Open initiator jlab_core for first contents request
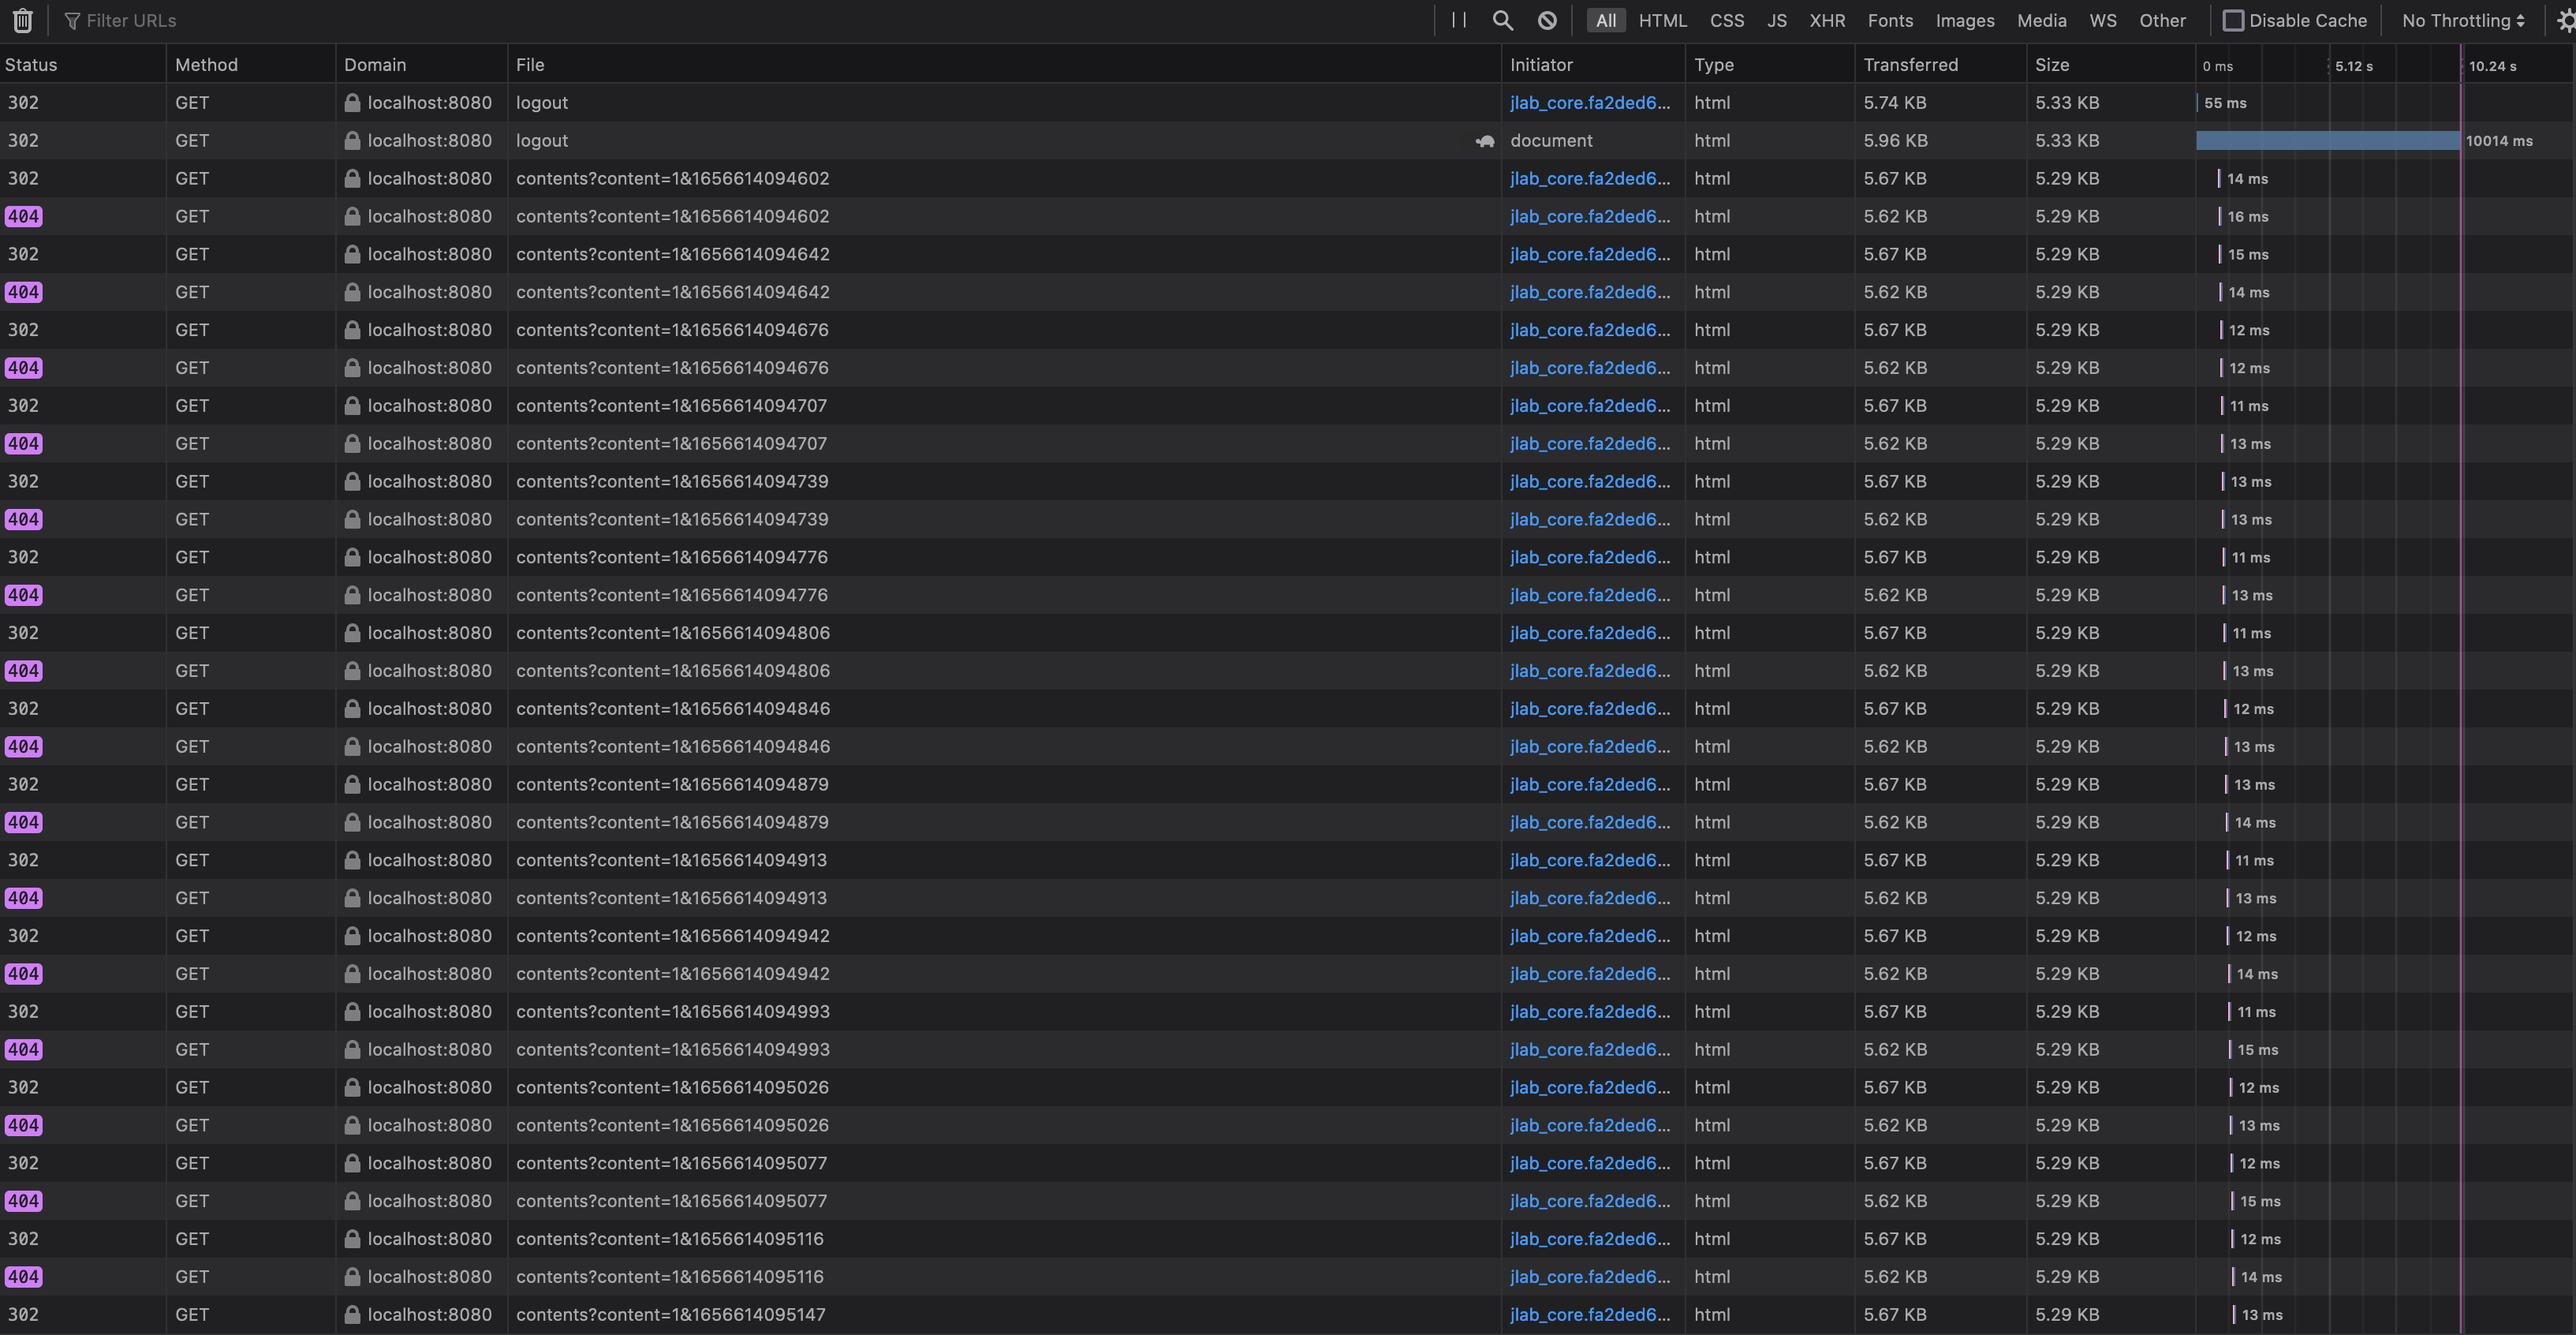This screenshot has width=2576, height=1335. [1589, 178]
